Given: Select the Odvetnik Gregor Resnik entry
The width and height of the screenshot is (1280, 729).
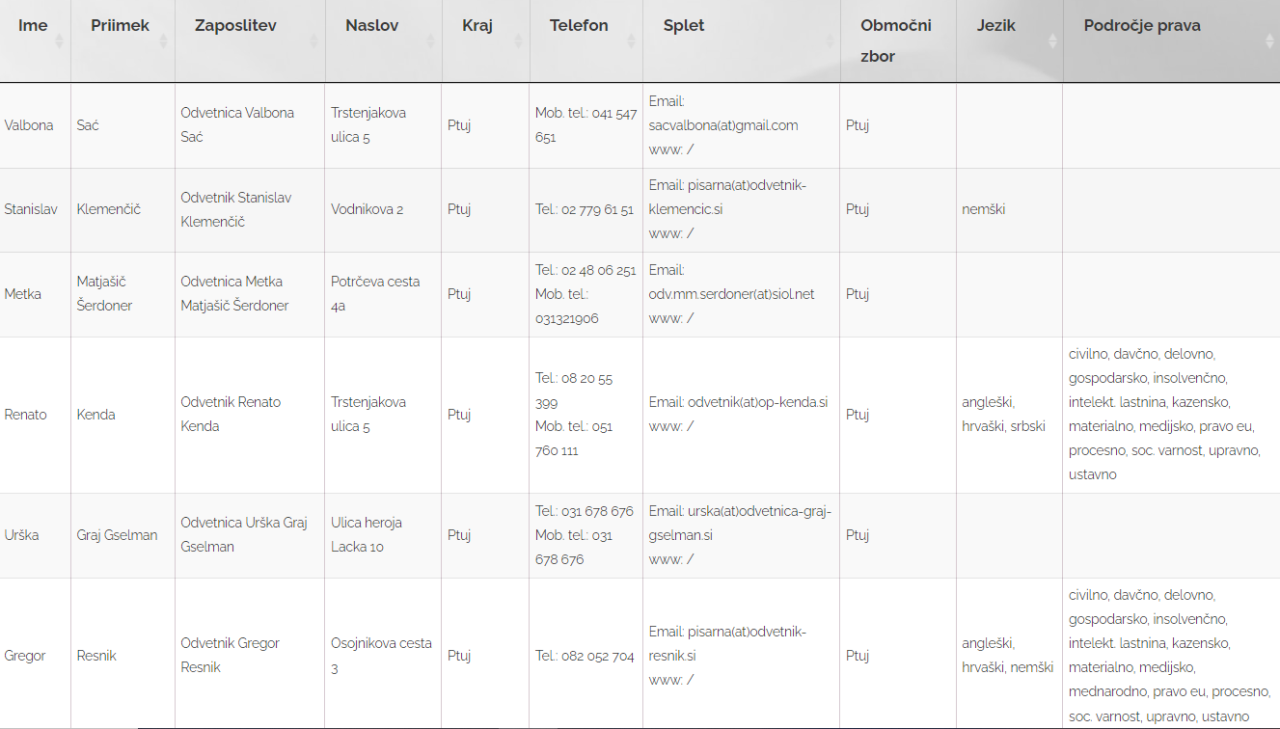Looking at the screenshot, I should coord(230,655).
